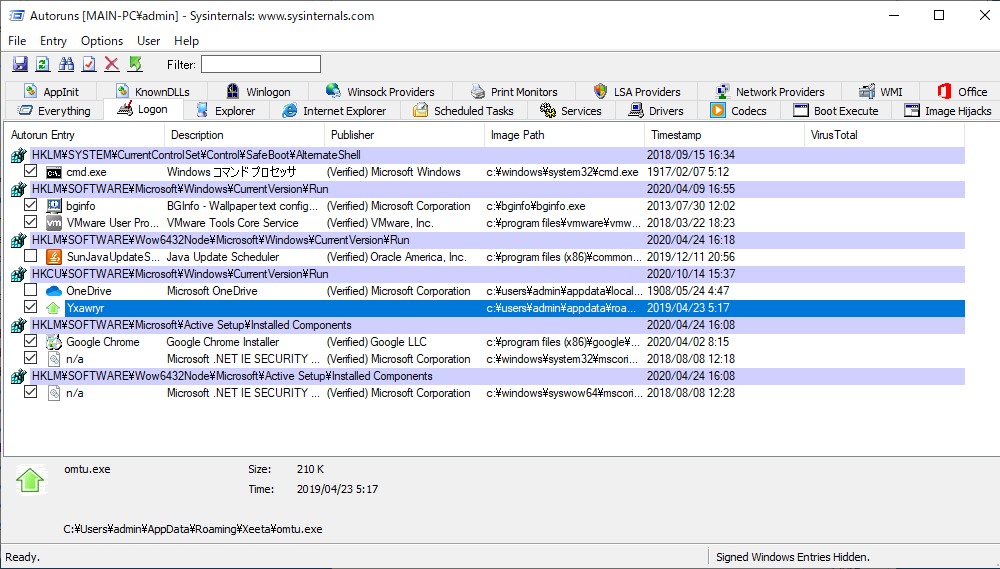Screen dimensions: 1000x569
Task: Open the AppInit tab
Action: 52,92
